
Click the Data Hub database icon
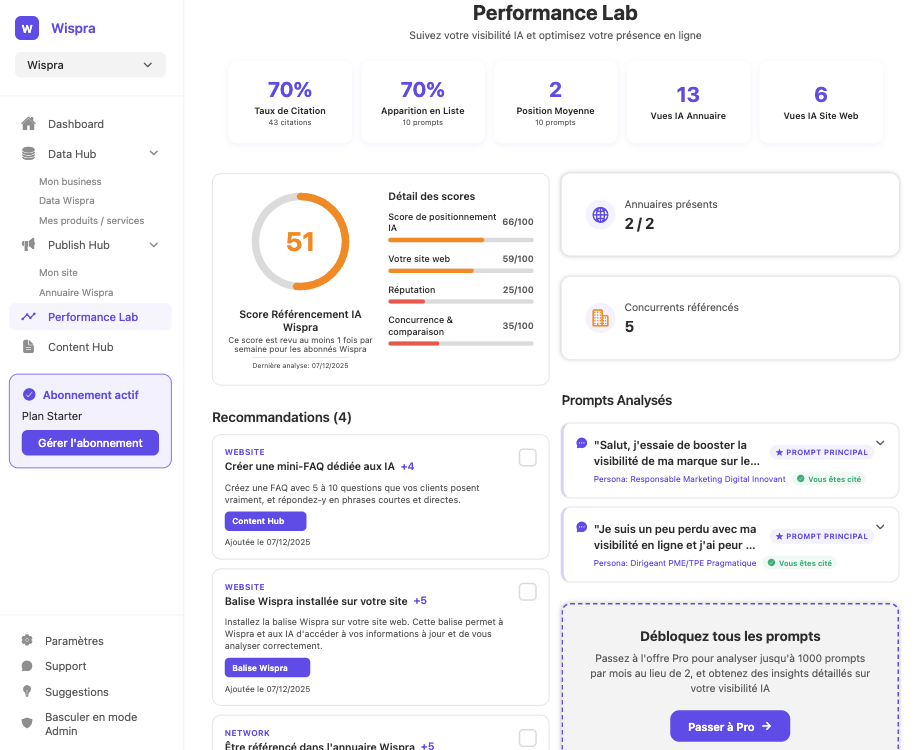point(30,153)
